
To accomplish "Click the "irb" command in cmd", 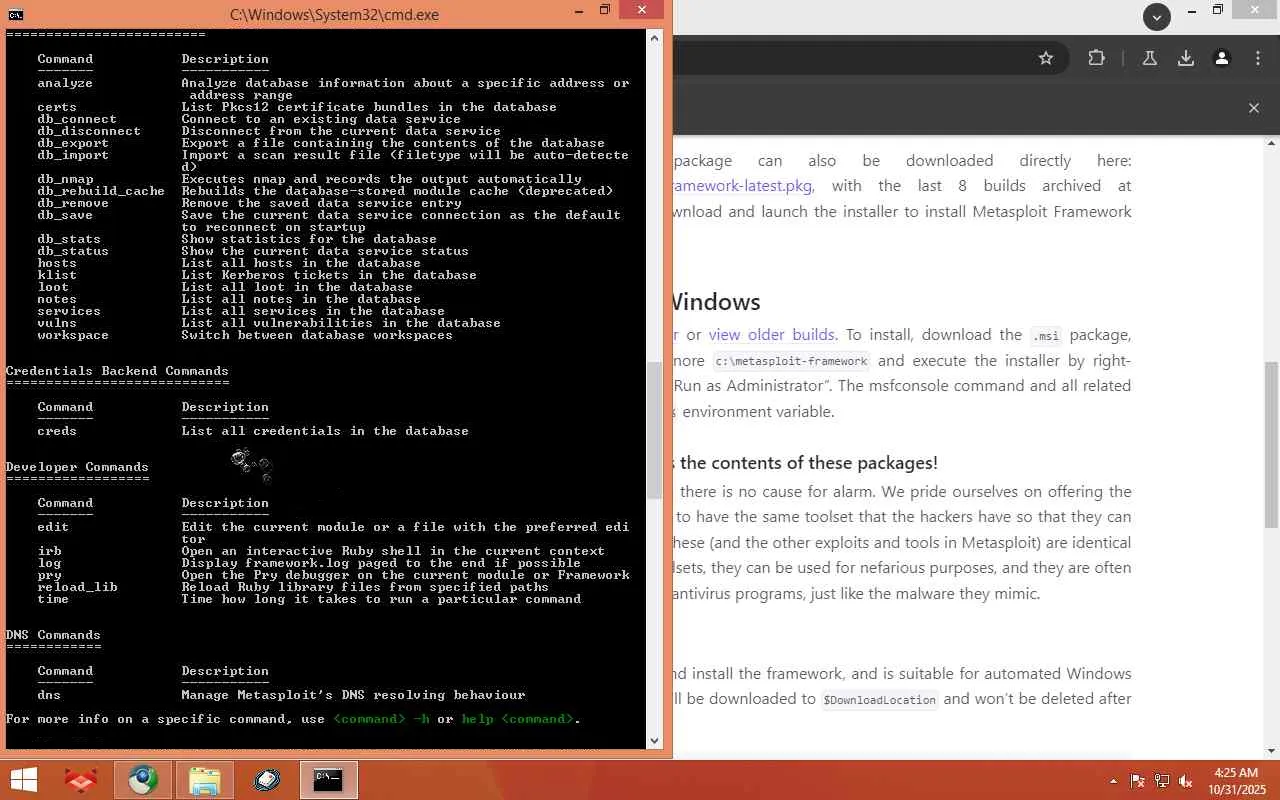I will [49, 551].
